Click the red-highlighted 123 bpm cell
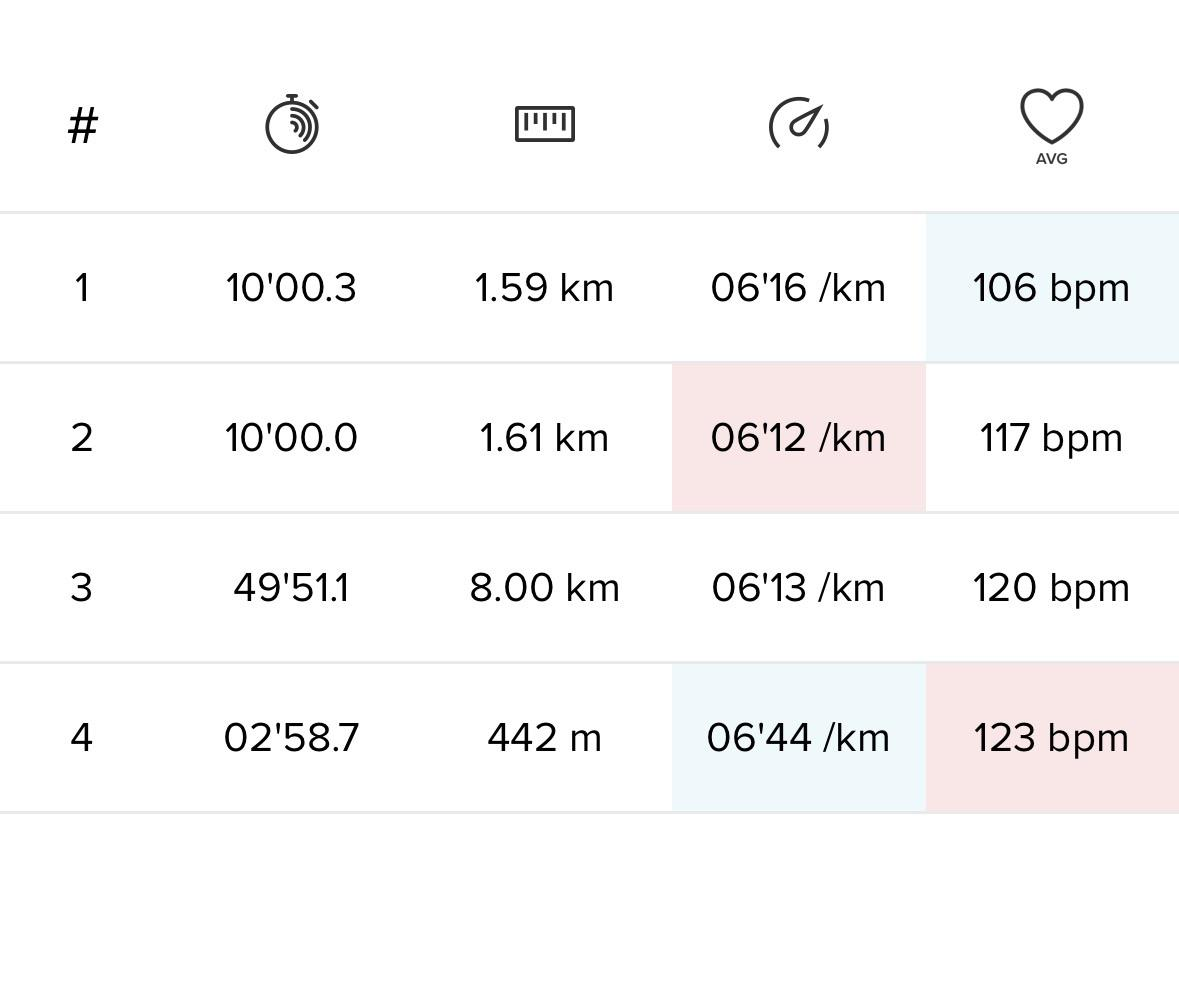 (1051, 738)
